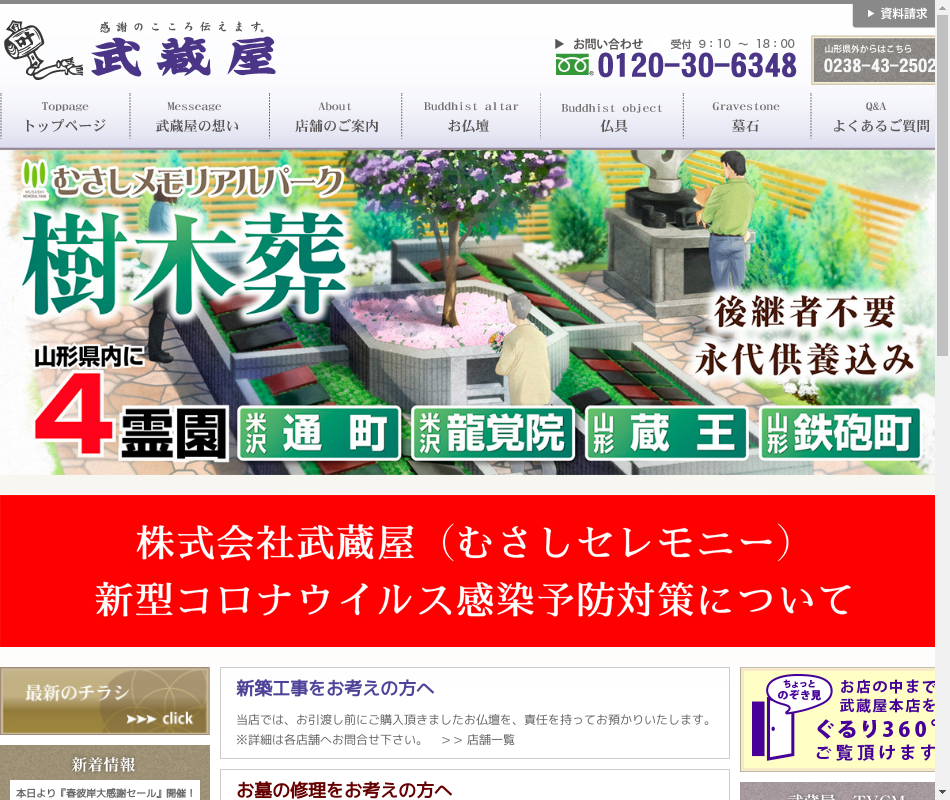
Task: Click the 最新のチラシ click banner
Action: point(105,701)
